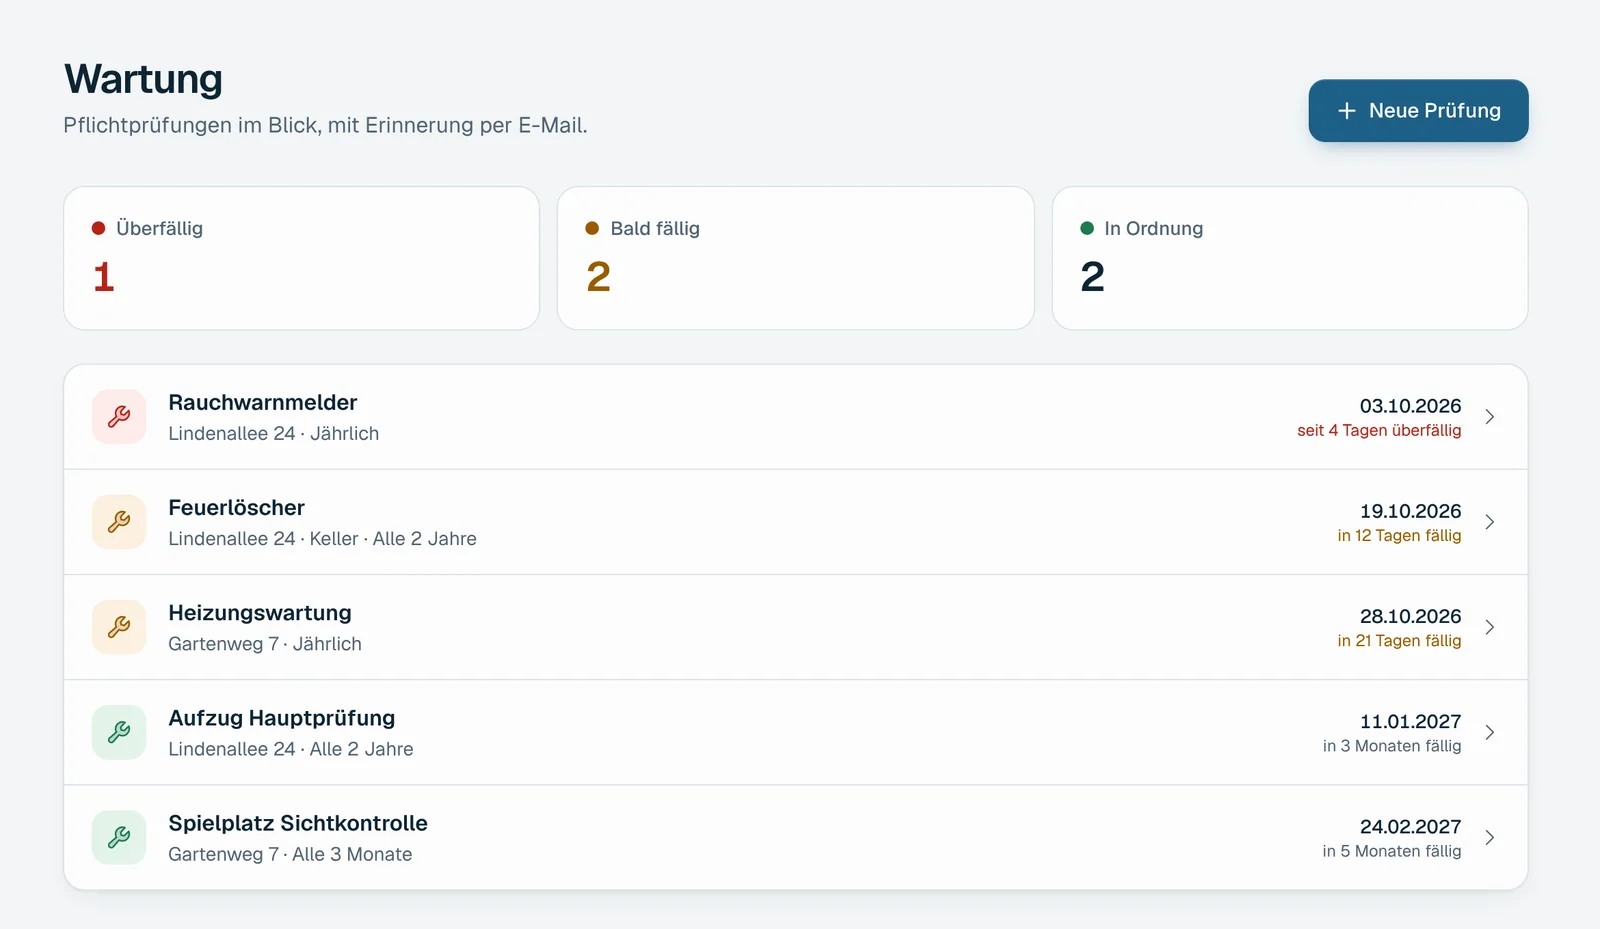
Task: Open the Rauchwarnmelder entry title
Action: click(x=263, y=402)
